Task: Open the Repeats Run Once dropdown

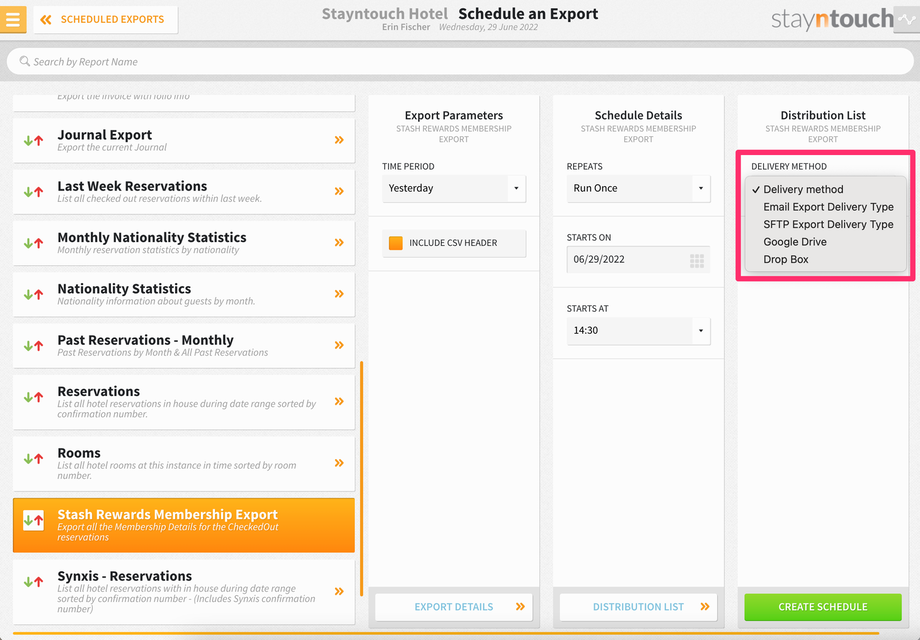Action: point(638,188)
